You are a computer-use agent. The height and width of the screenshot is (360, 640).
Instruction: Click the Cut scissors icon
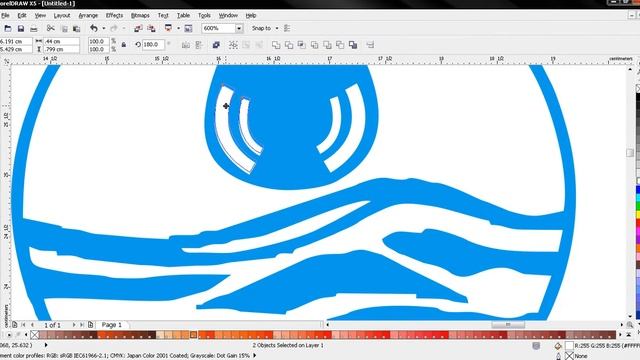coord(51,29)
